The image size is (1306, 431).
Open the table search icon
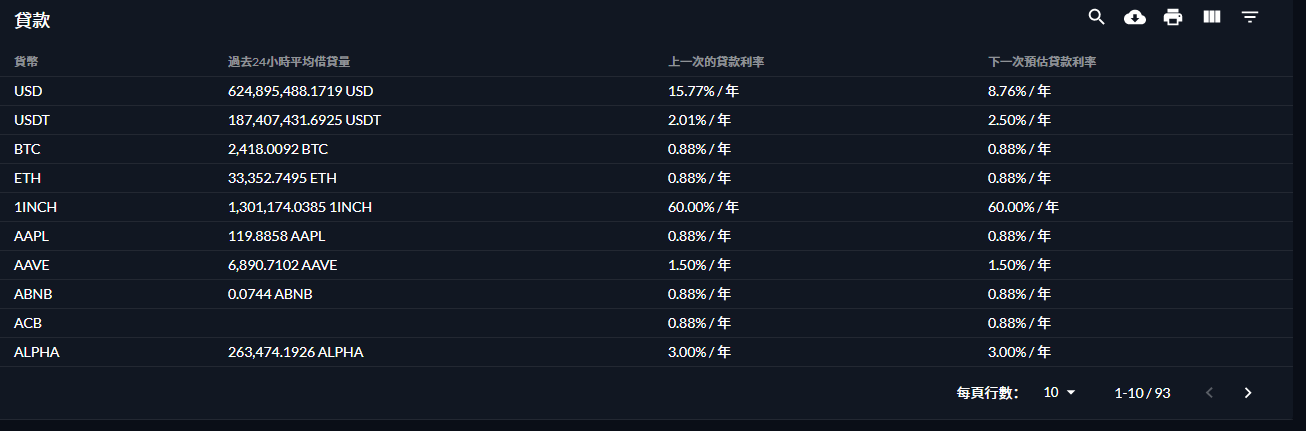click(1097, 17)
